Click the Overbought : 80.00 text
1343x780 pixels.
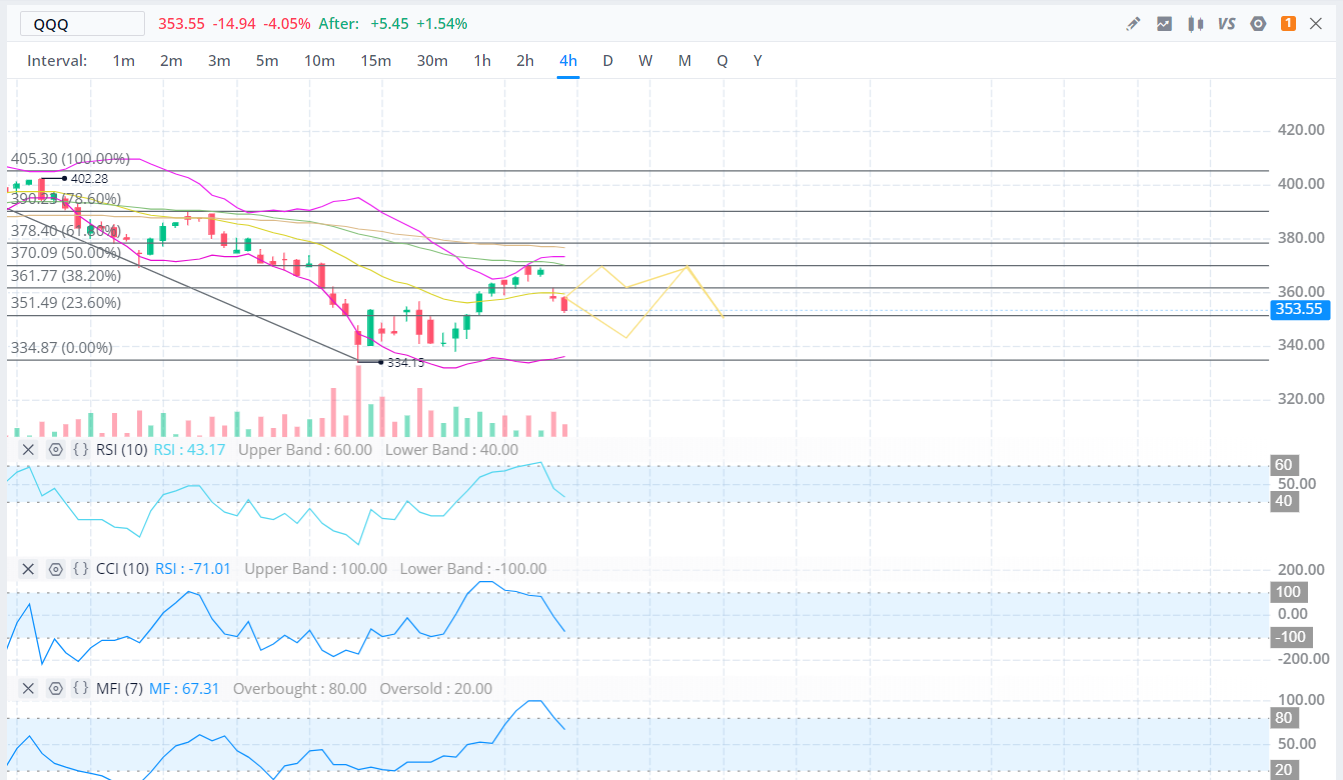click(300, 689)
